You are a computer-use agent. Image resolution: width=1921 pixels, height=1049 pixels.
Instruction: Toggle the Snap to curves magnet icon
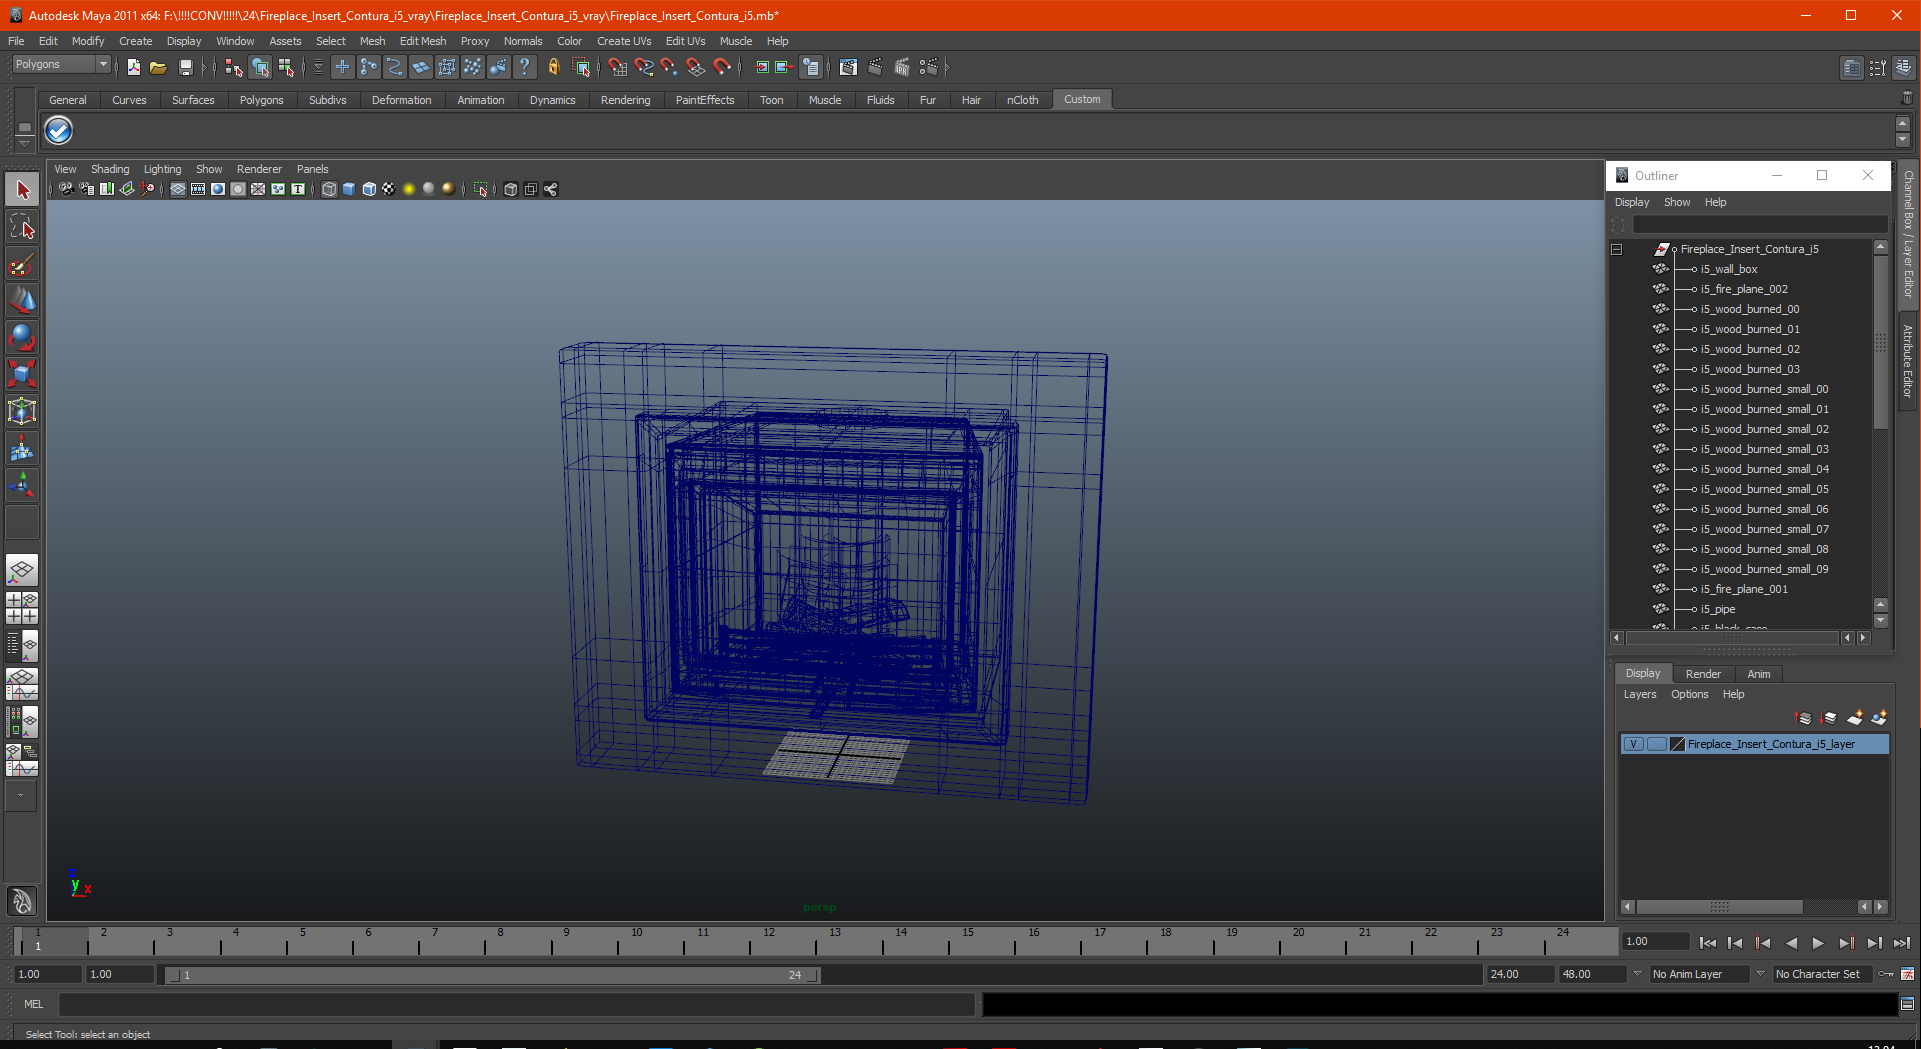click(x=644, y=67)
